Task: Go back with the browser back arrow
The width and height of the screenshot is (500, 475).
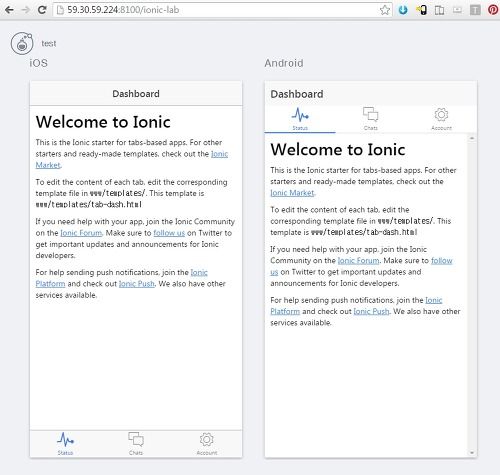Action: (x=9, y=10)
